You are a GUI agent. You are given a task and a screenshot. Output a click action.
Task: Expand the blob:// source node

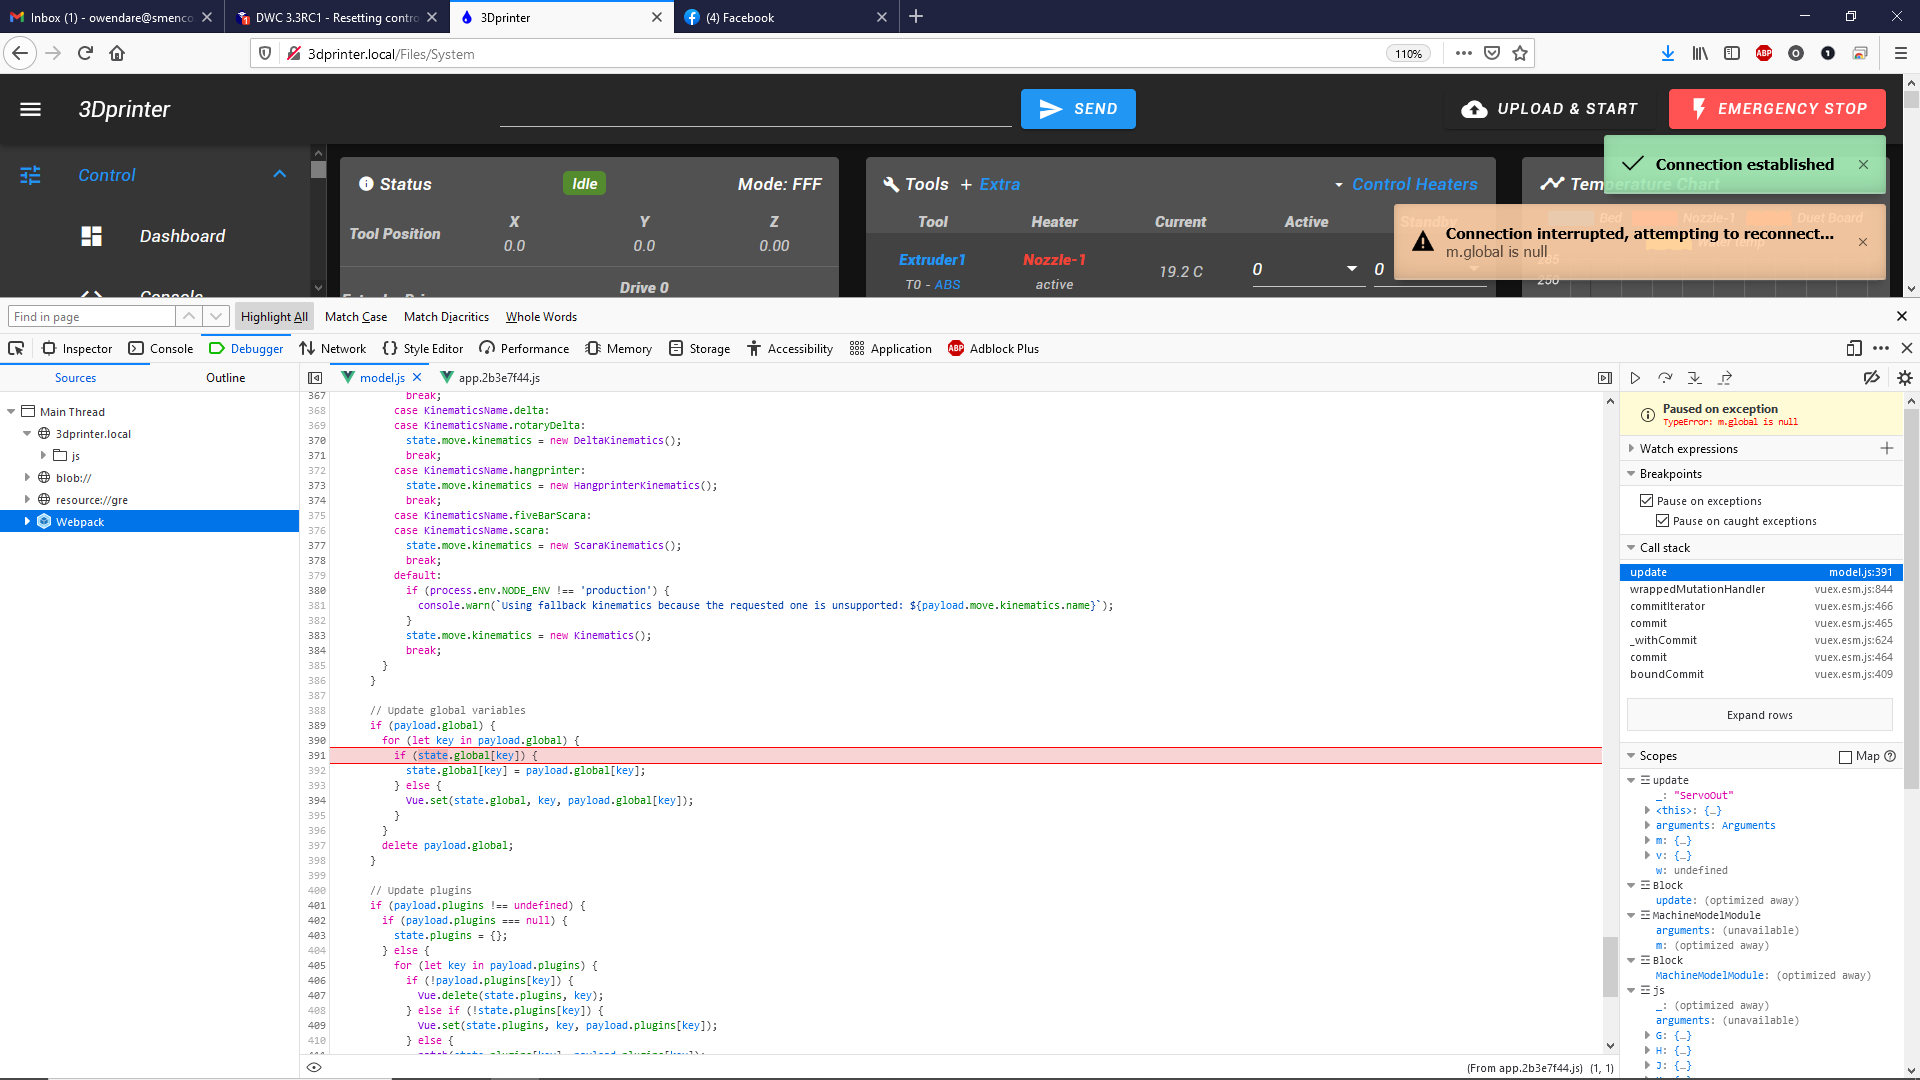(x=27, y=478)
